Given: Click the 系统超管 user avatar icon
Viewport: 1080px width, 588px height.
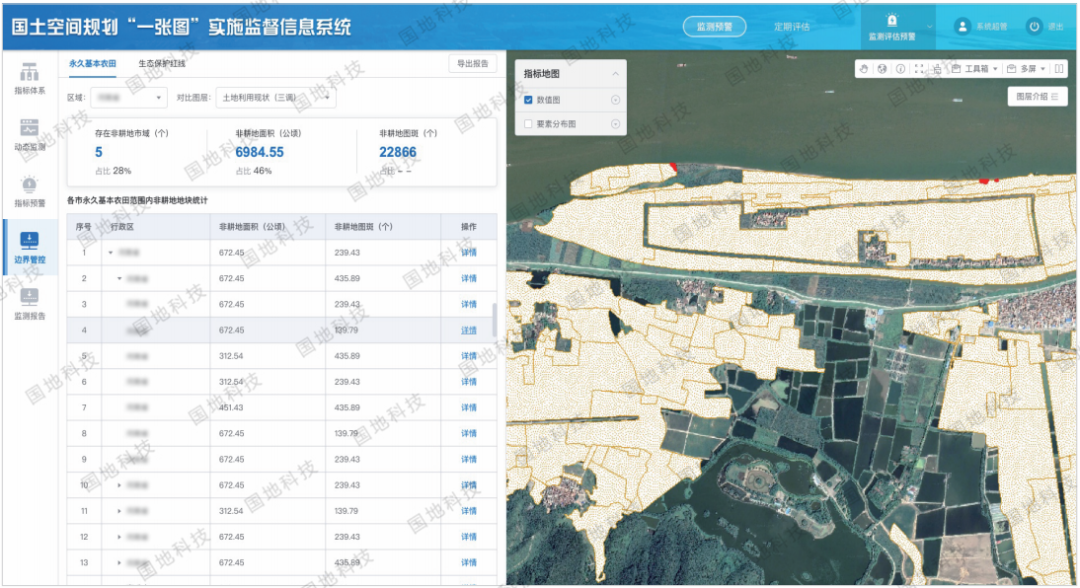Looking at the screenshot, I should (x=962, y=26).
